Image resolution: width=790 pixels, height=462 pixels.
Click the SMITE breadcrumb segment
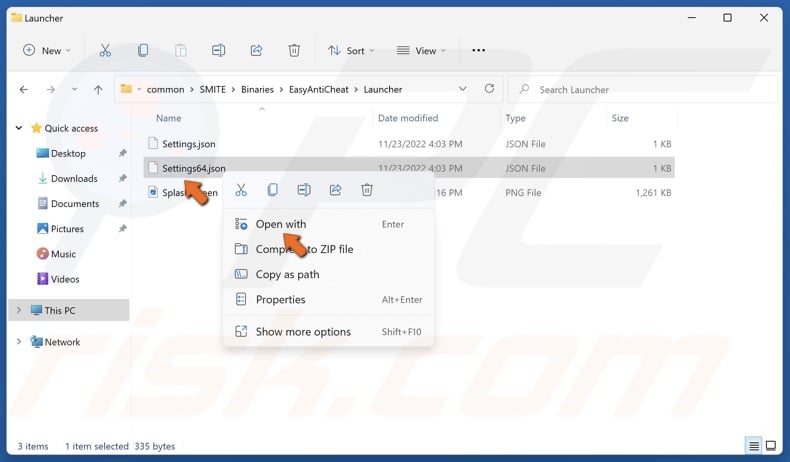click(x=213, y=89)
